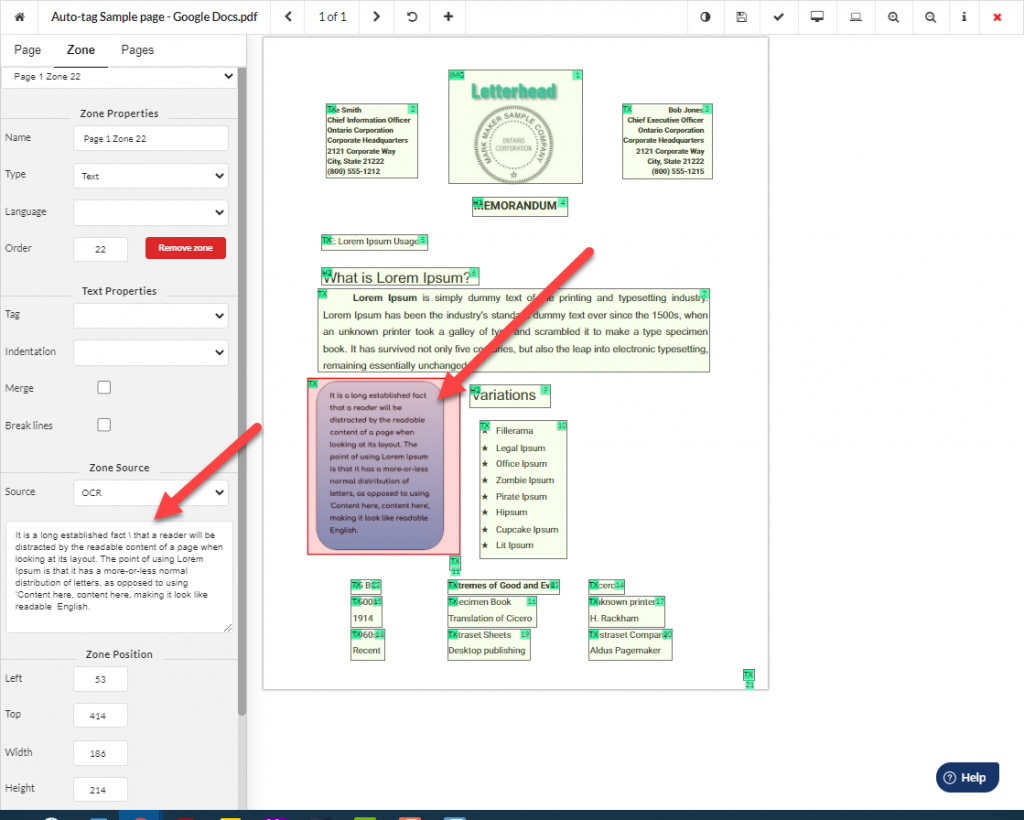Fit view using the monitor icon
Image resolution: width=1024 pixels, height=820 pixels.
(x=816, y=17)
